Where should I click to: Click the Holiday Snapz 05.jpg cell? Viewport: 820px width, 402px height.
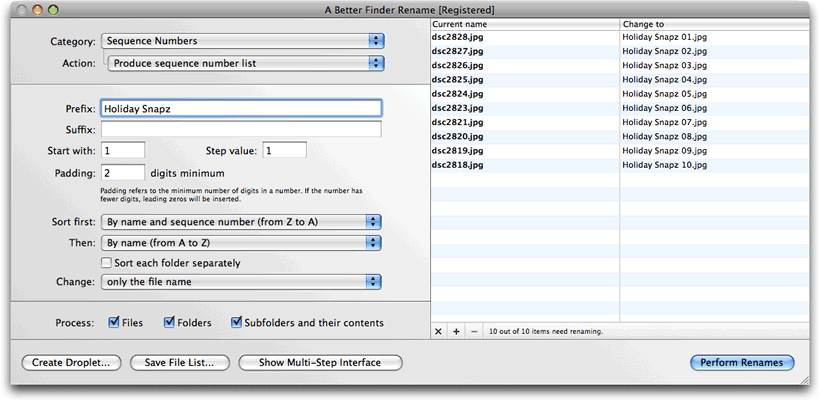coord(714,94)
